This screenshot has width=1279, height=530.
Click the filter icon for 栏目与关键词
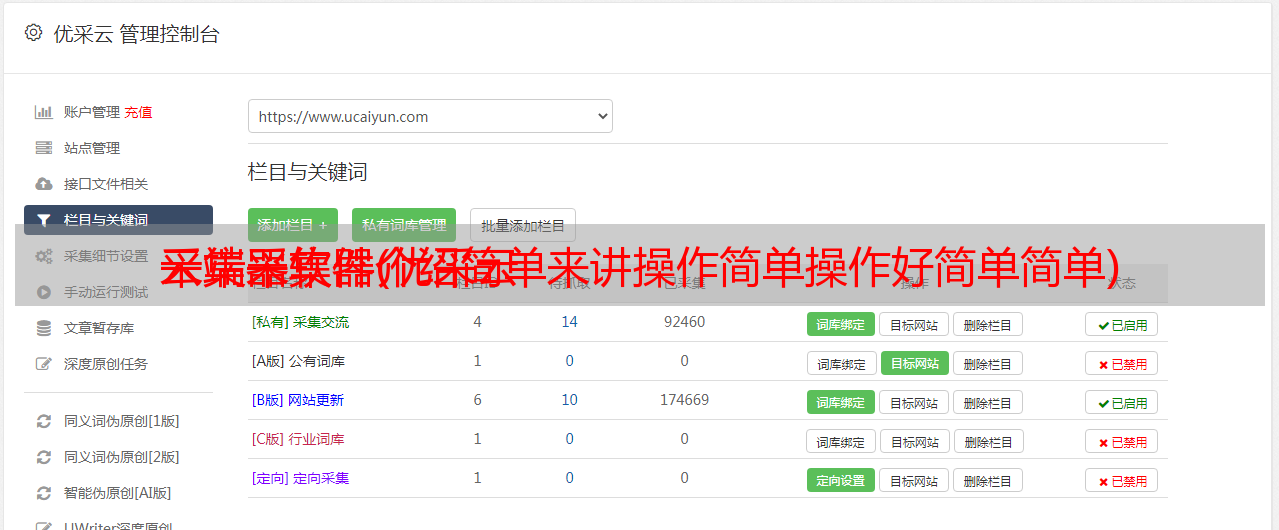43,220
